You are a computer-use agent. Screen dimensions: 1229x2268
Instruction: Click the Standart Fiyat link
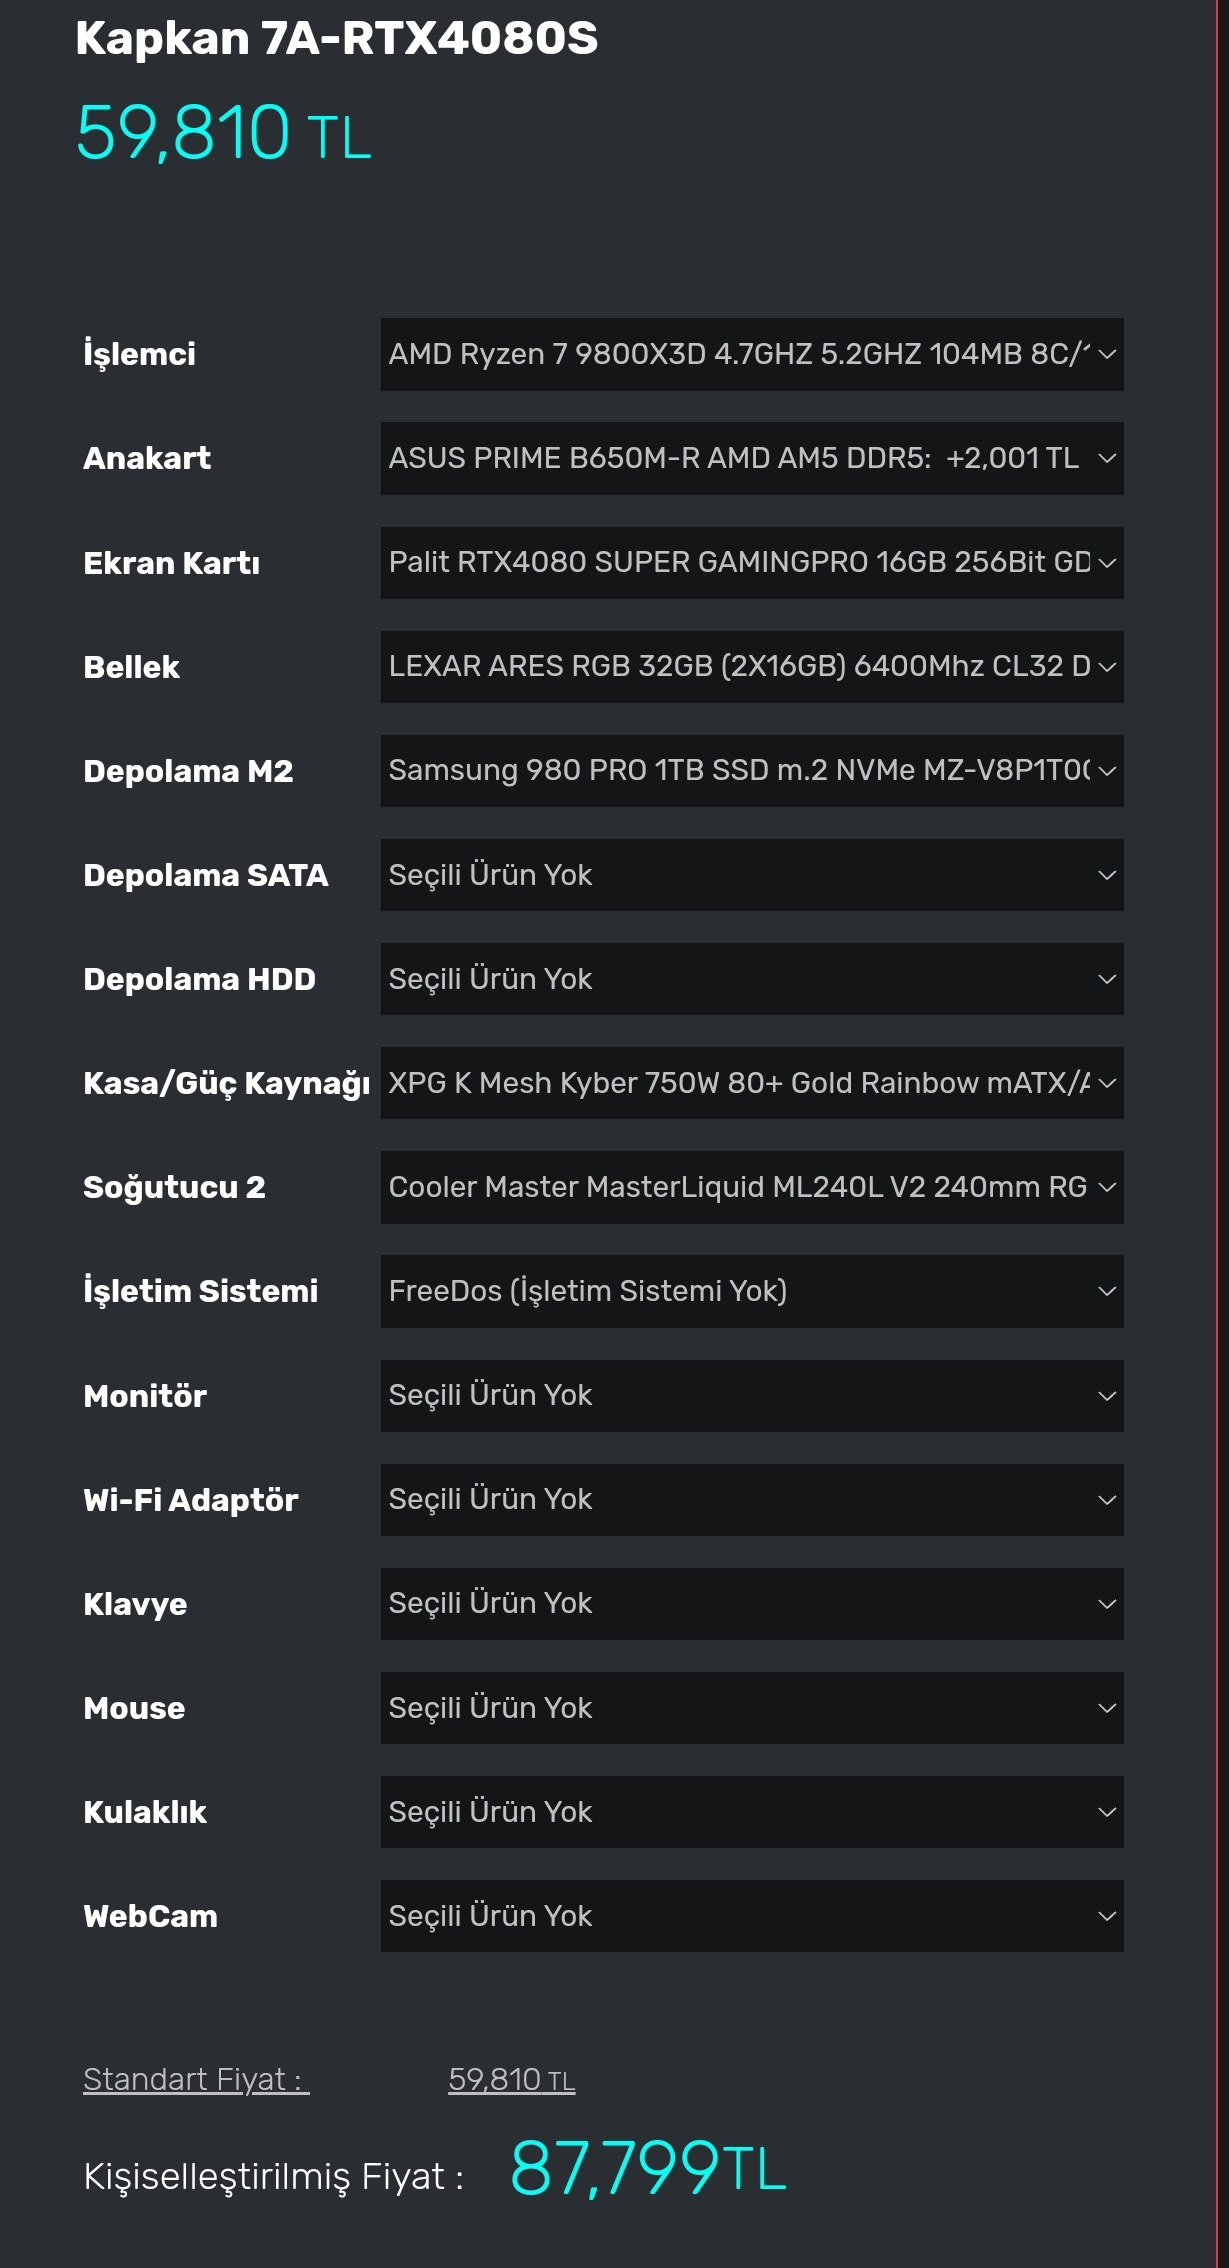click(196, 2080)
